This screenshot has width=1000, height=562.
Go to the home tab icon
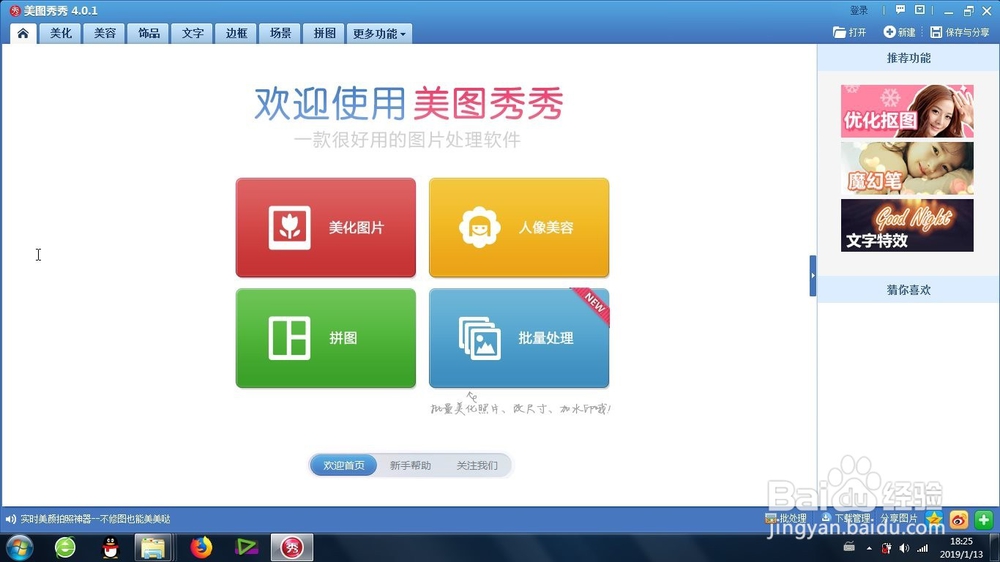point(23,33)
